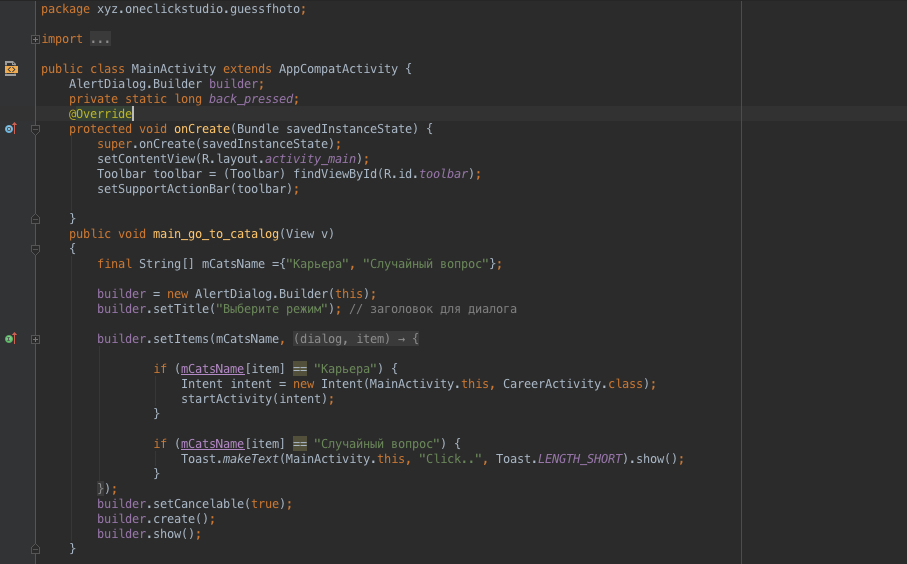907x564 pixels.
Task: Click "Случайный вопрос" string in the mCatsName array
Action: [x=426, y=264]
